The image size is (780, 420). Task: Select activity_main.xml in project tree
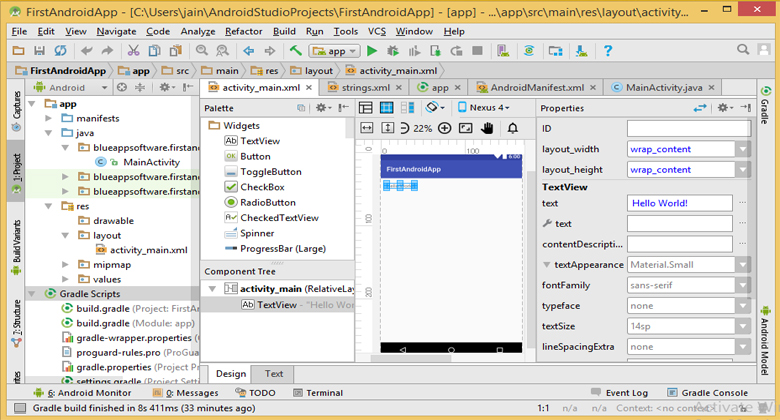click(x=142, y=250)
